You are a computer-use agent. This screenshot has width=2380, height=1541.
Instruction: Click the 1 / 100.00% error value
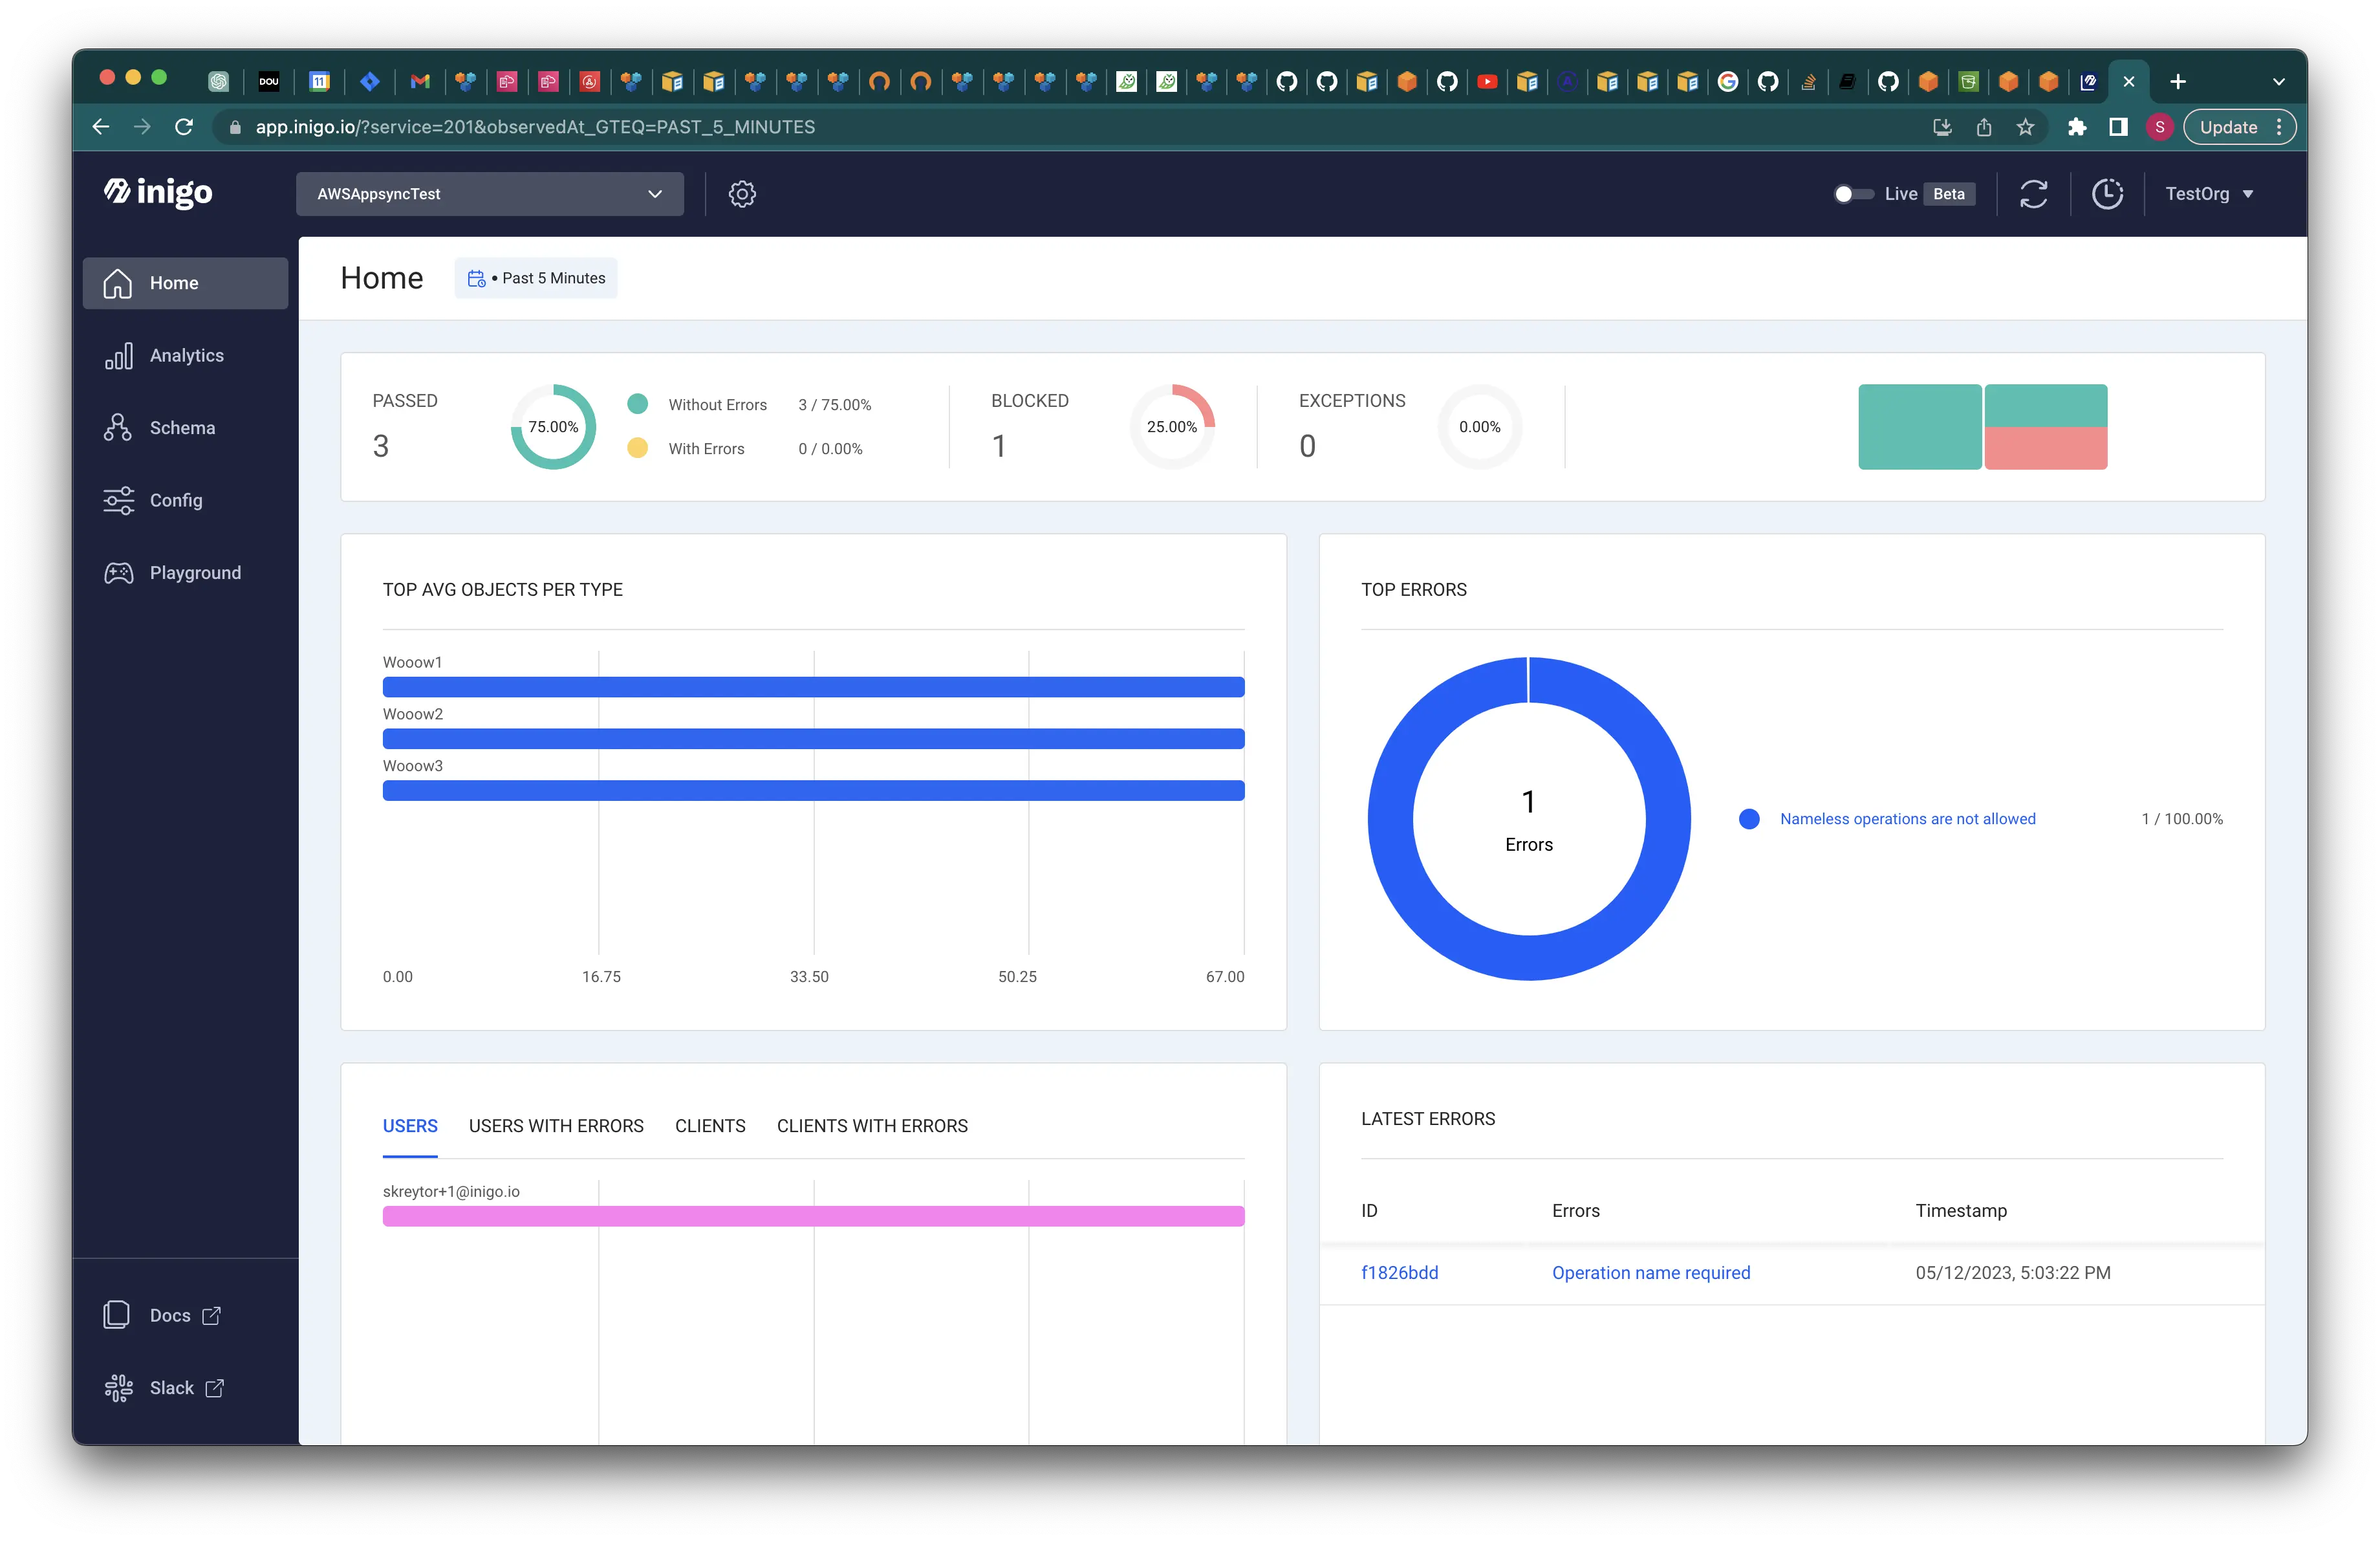2182,819
